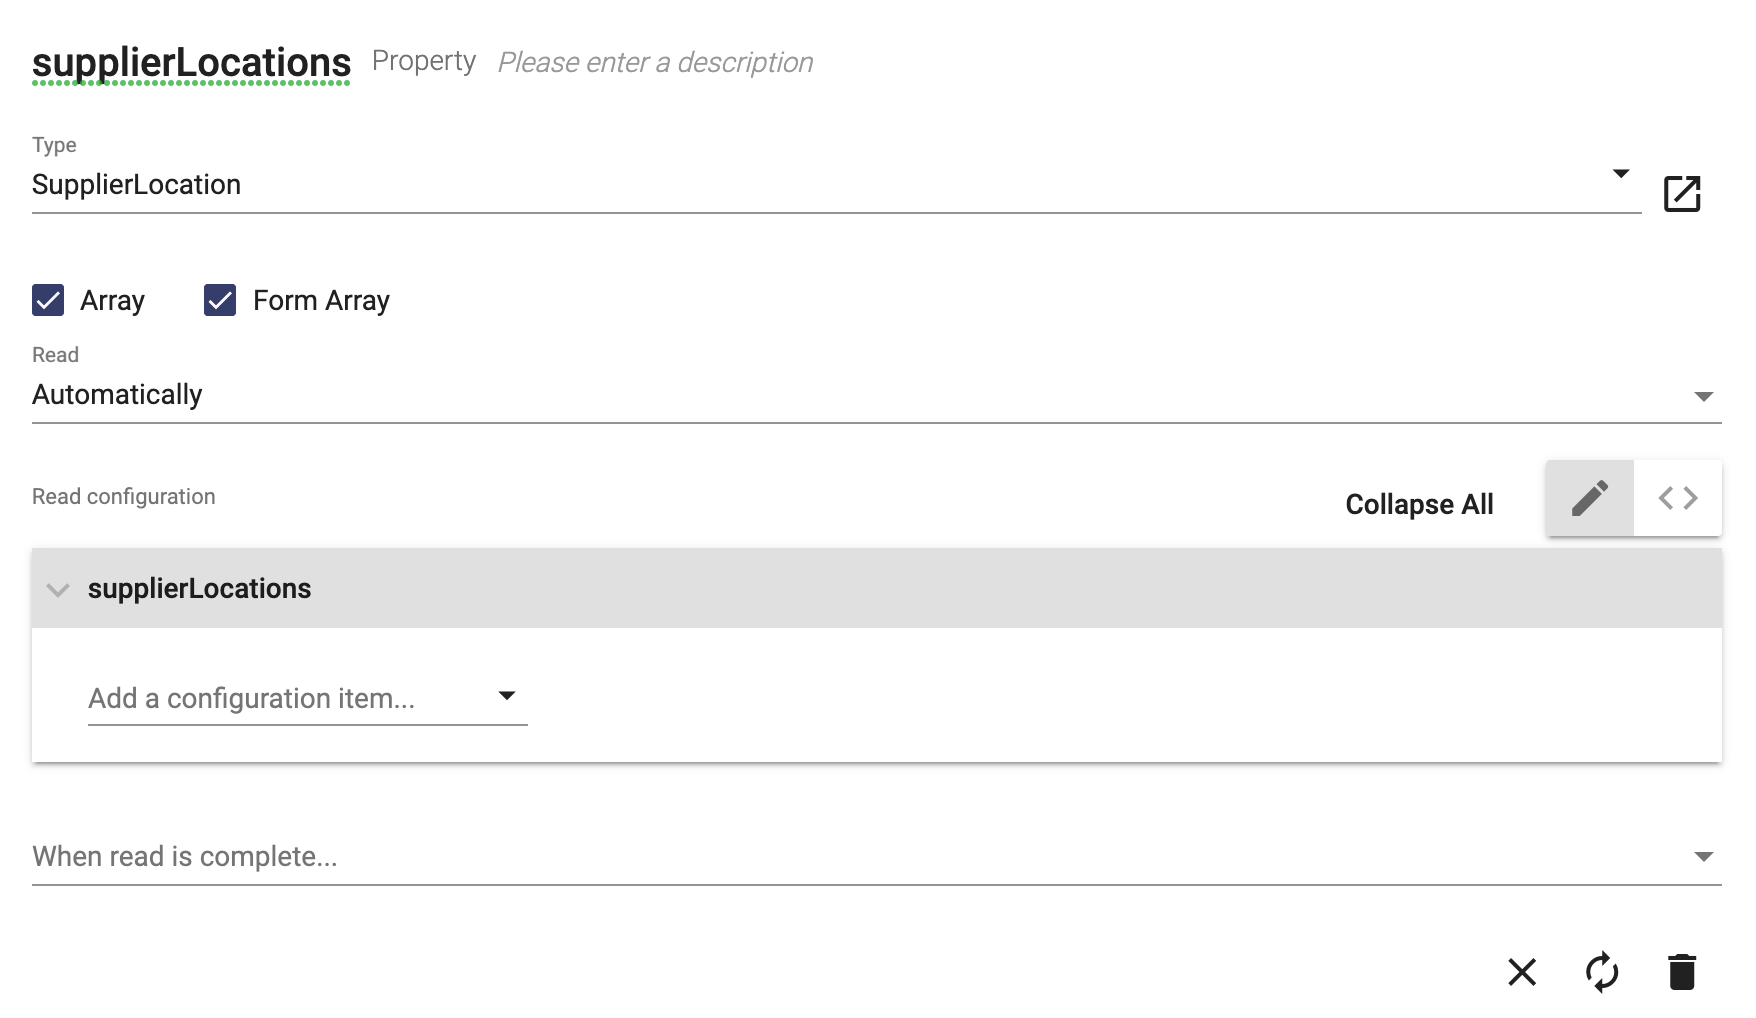Open Add a configuration item dropdown
This screenshot has height=1018, width=1756.
(307, 697)
